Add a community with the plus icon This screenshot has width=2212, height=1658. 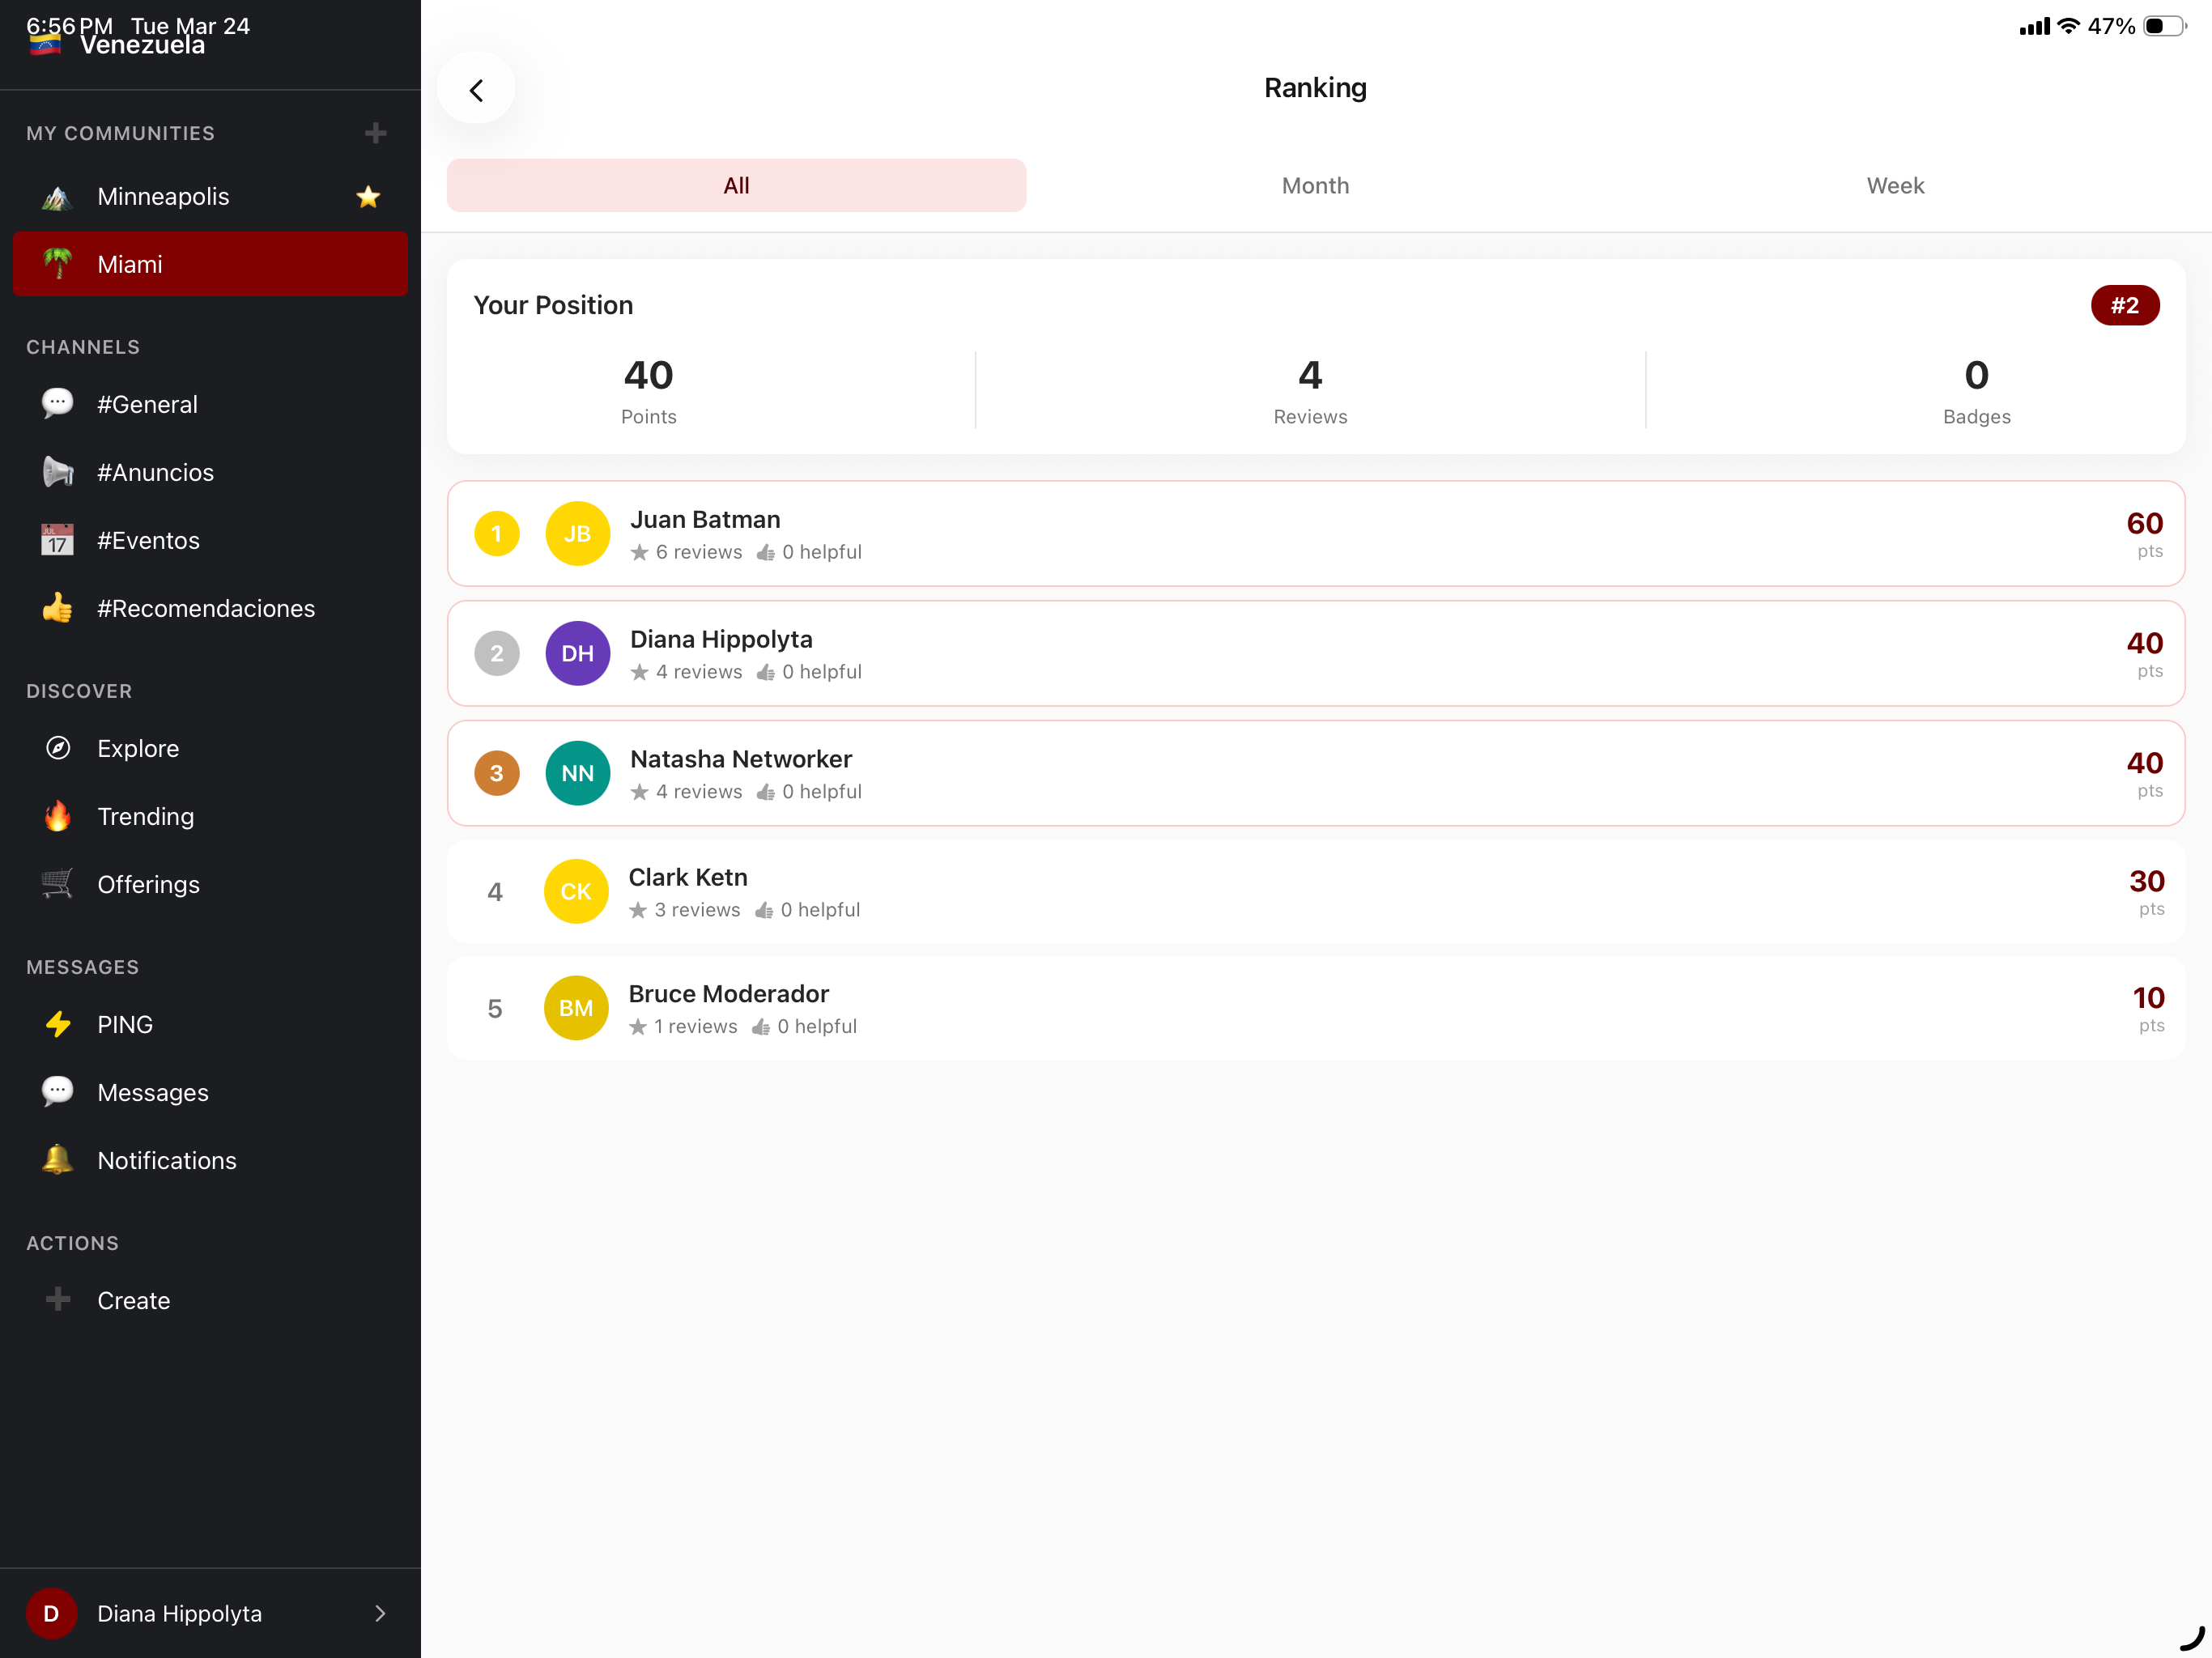click(x=376, y=133)
